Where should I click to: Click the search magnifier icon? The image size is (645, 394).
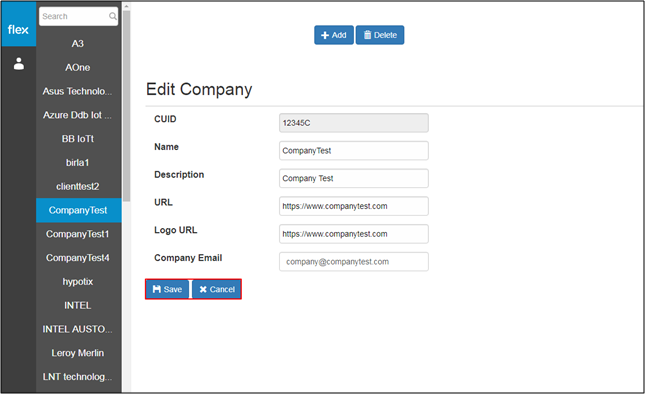click(x=112, y=16)
